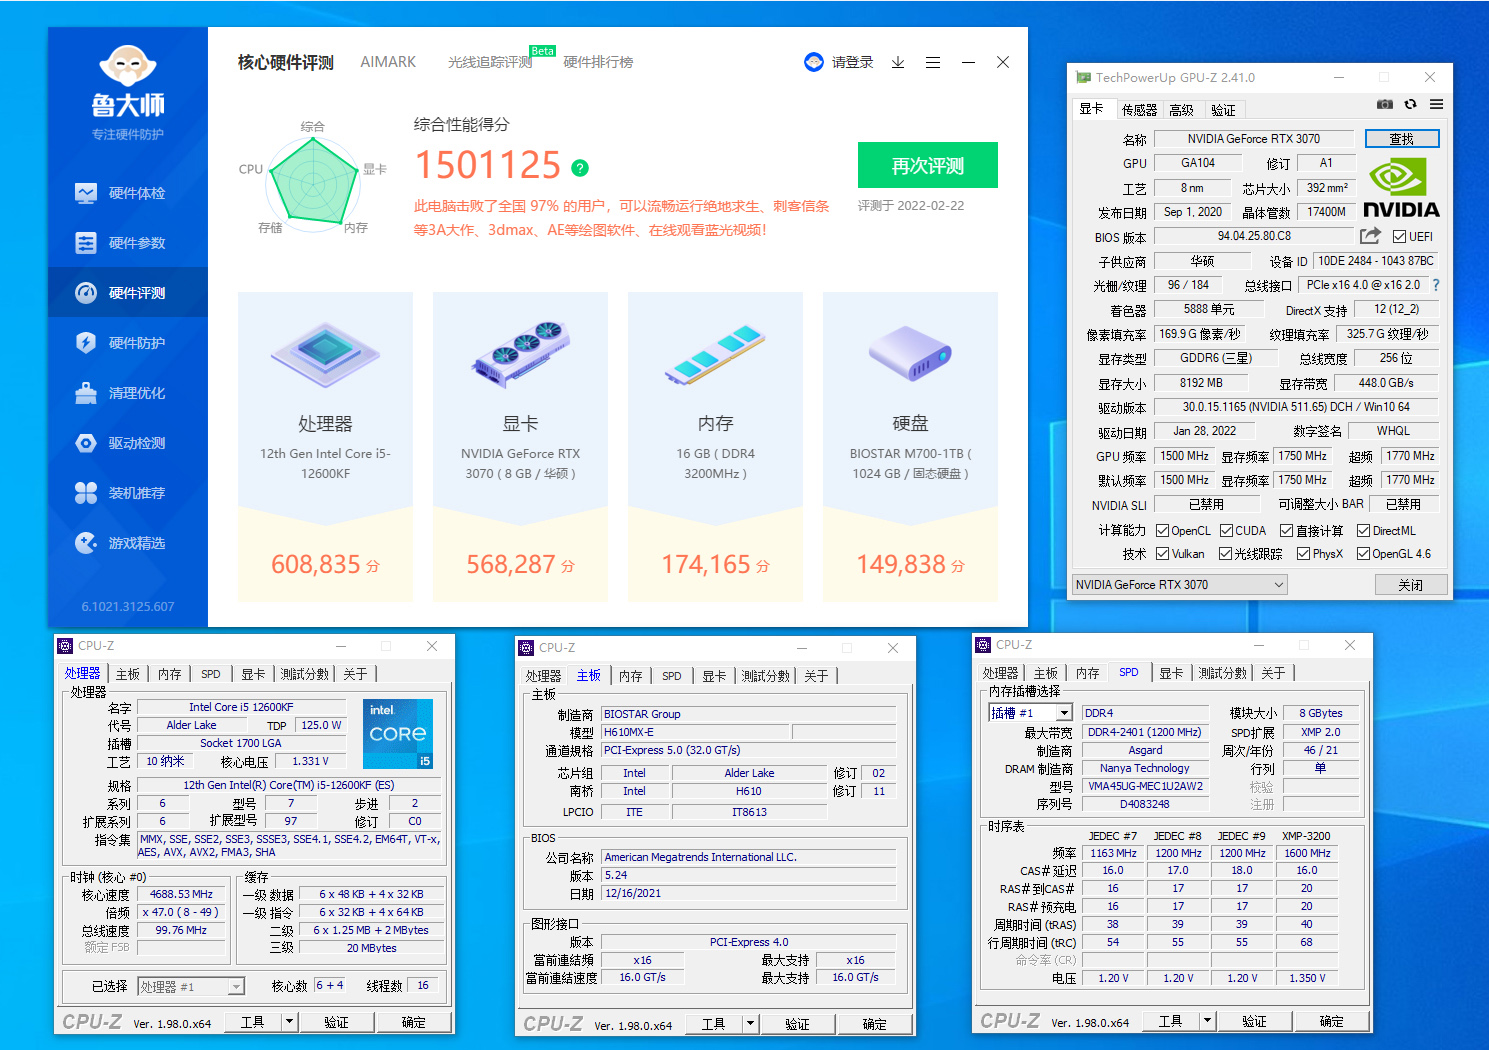The width and height of the screenshot is (1489, 1050).
Task: Open the processor selection dropdown 处理器 #1
Action: [x=190, y=987]
